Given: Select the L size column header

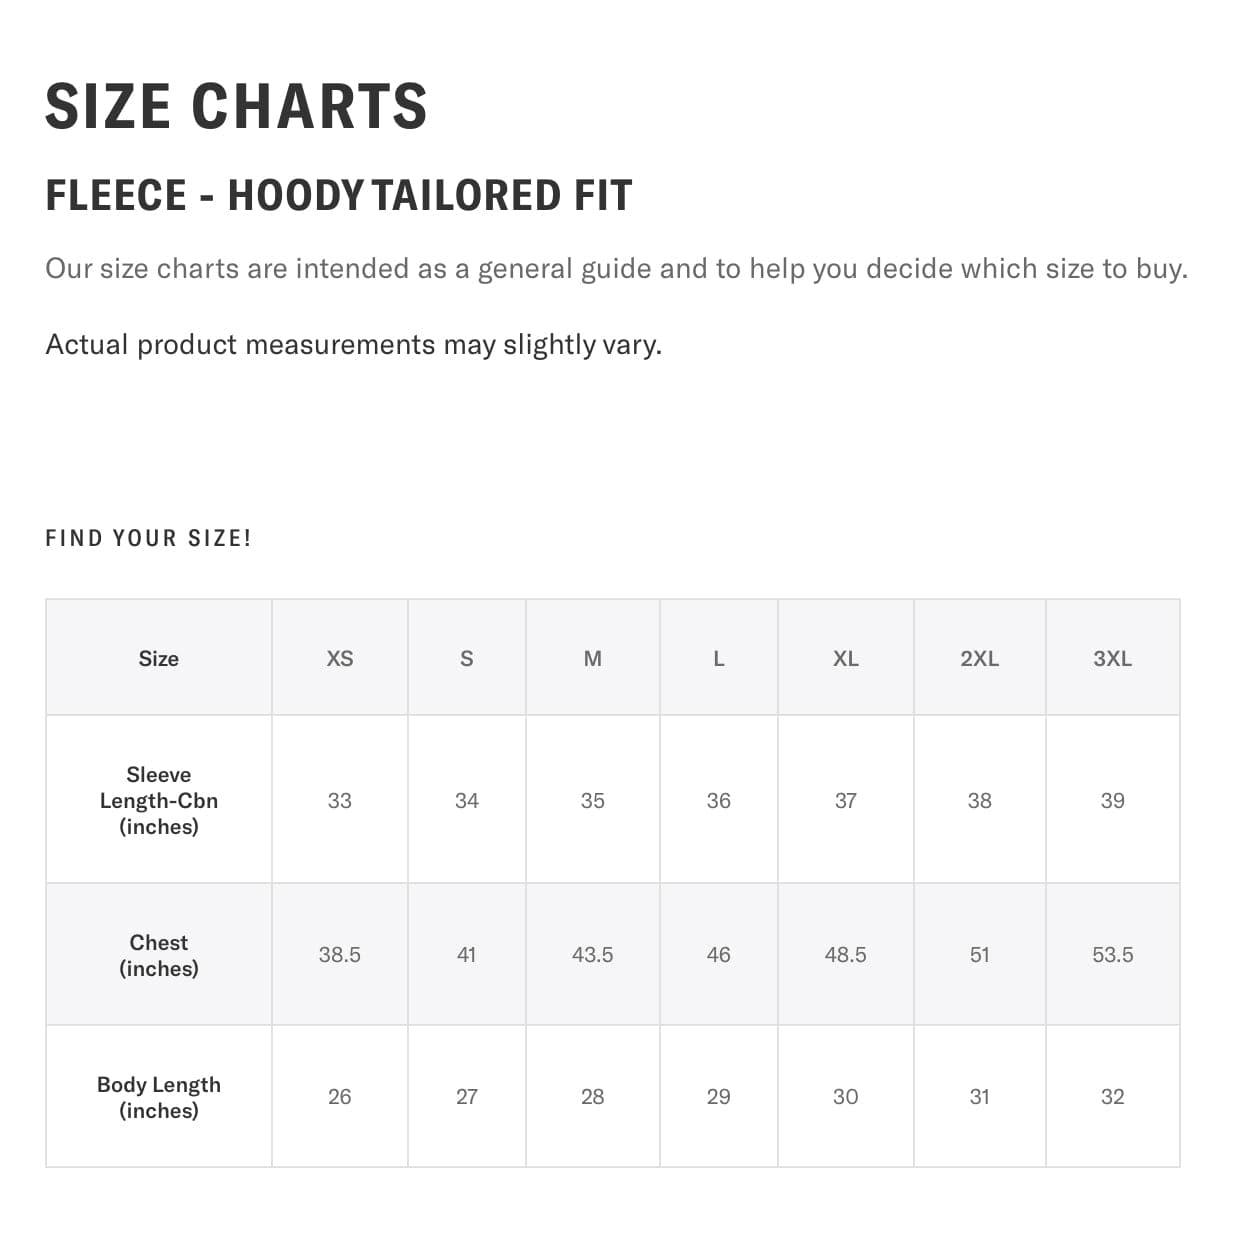Looking at the screenshot, I should point(718,658).
